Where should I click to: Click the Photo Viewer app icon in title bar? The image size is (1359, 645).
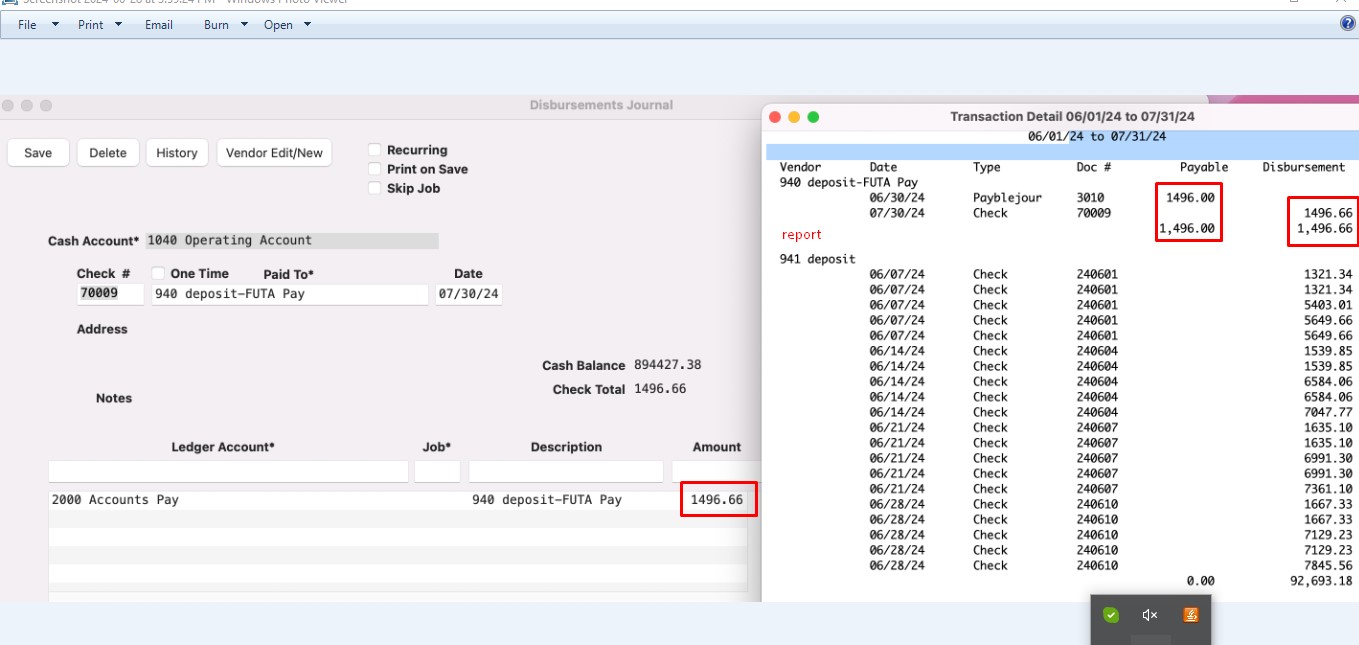8,3
